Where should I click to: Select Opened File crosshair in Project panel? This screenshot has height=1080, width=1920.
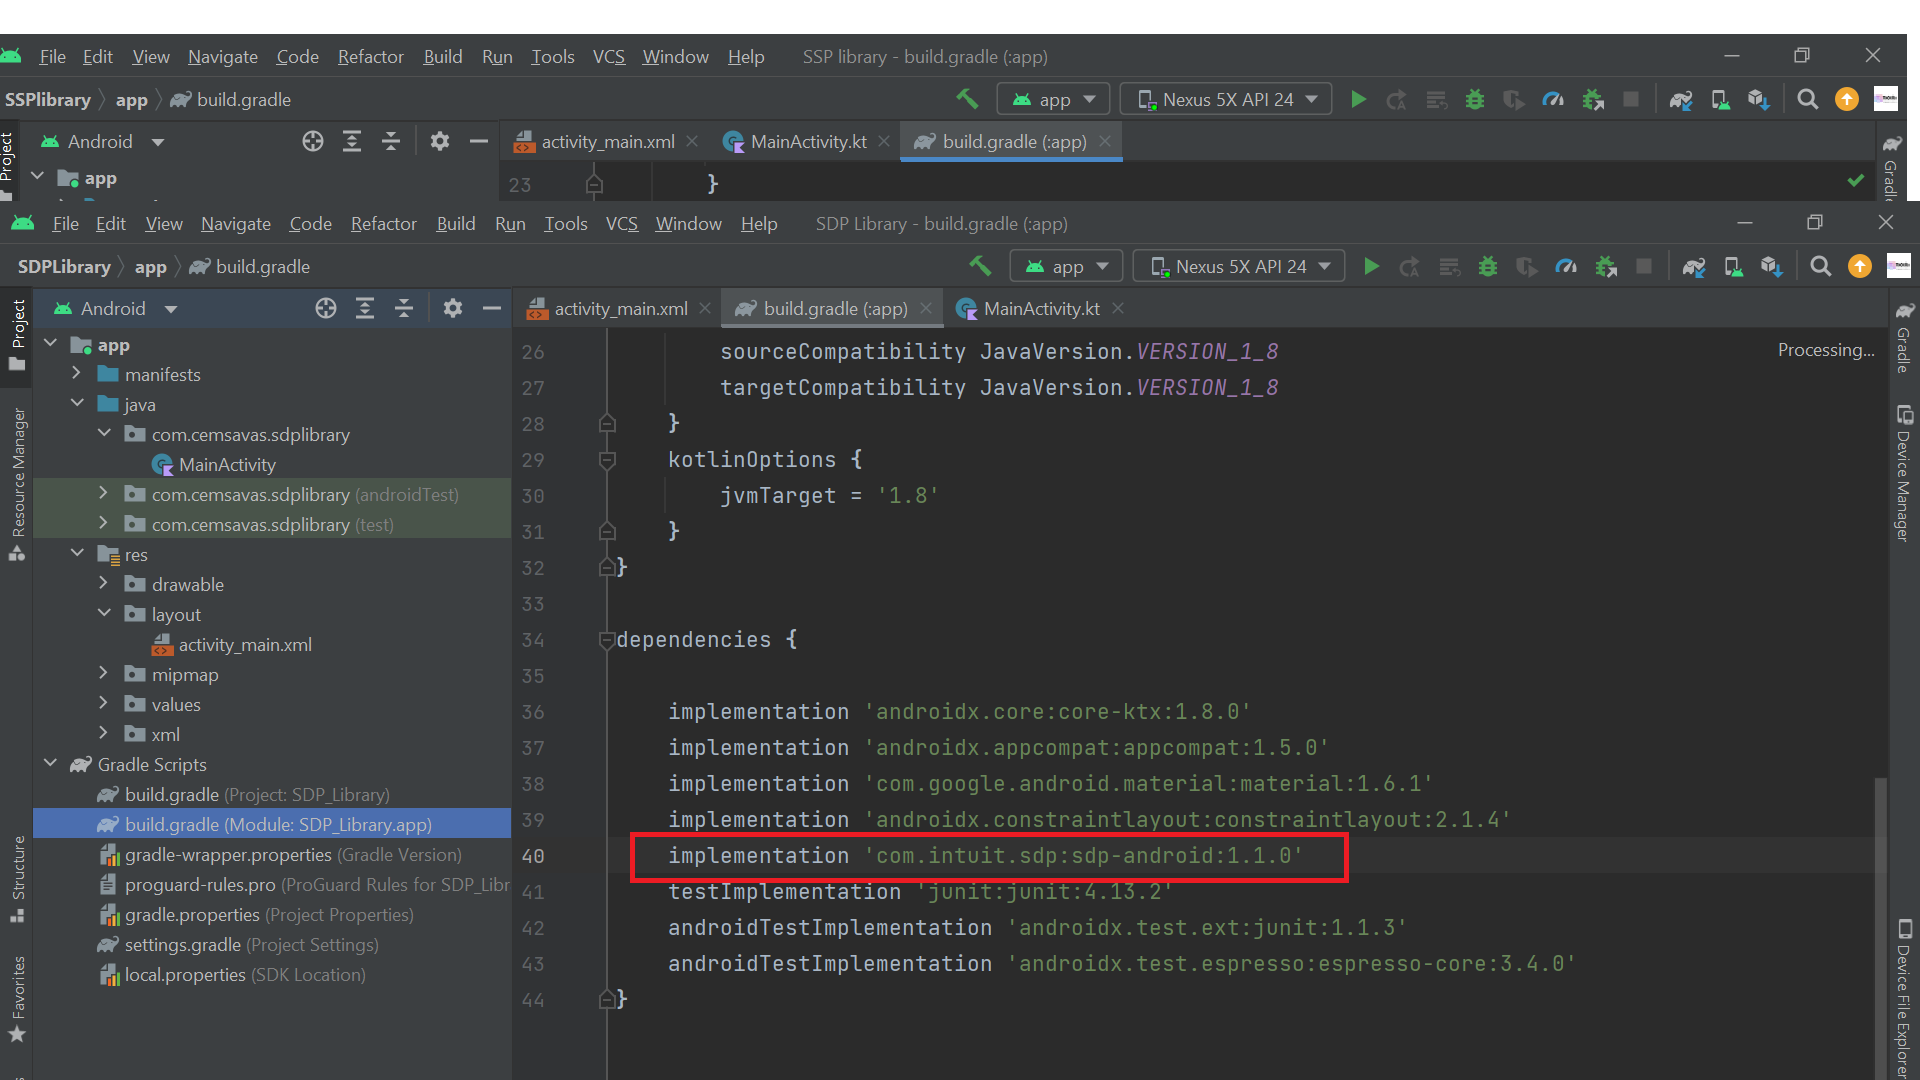tap(326, 308)
